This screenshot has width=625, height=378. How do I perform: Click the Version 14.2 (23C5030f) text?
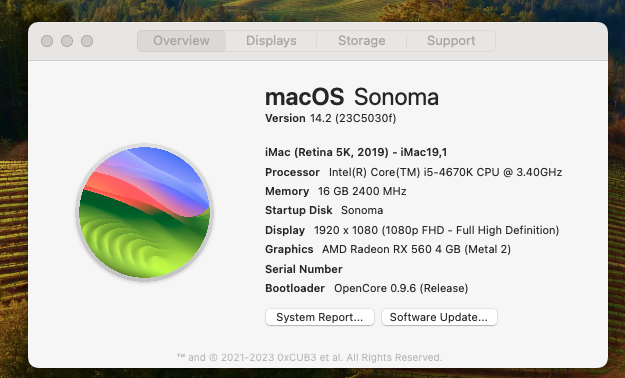tap(330, 118)
